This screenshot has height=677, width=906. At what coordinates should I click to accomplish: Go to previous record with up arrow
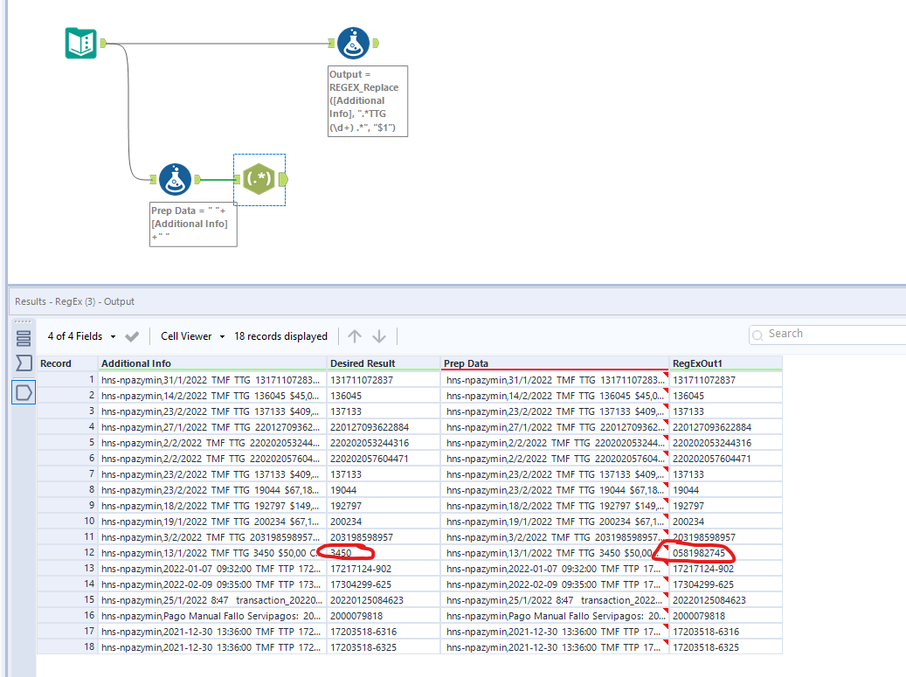point(355,336)
